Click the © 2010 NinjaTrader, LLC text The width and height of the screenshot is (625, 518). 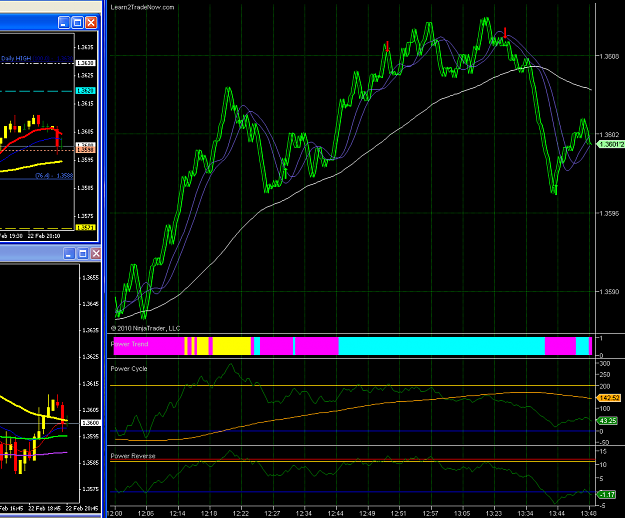(x=145, y=328)
